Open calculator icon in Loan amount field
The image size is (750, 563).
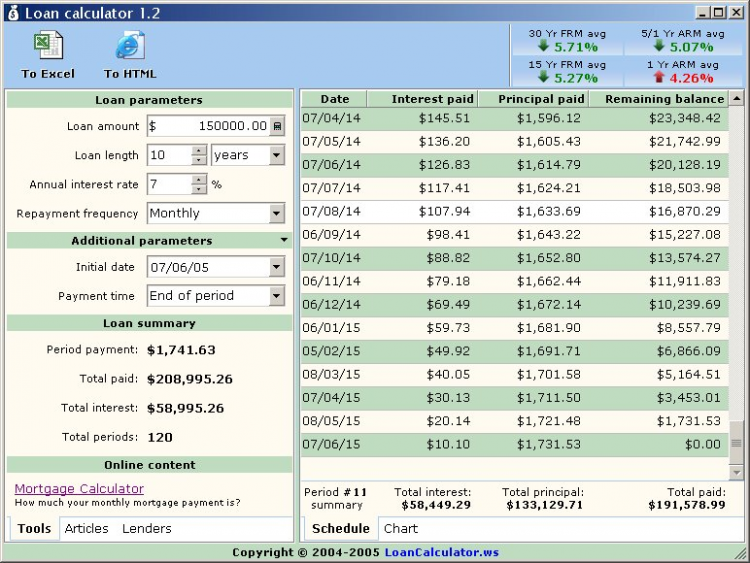[277, 126]
